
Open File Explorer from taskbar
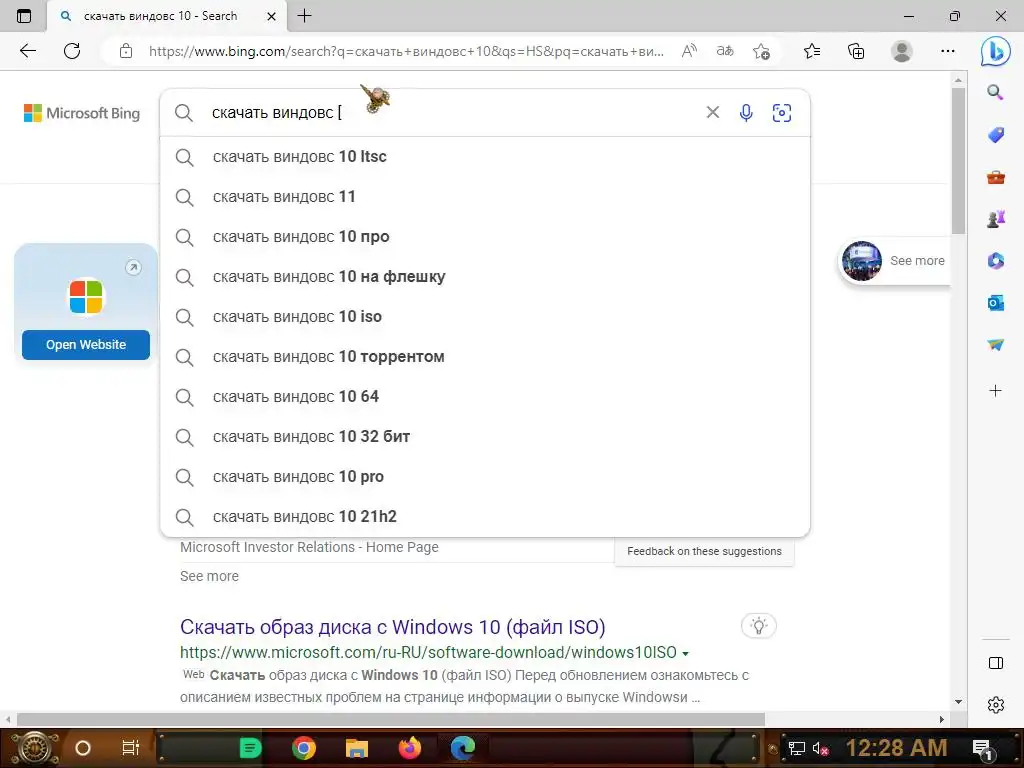click(x=357, y=748)
